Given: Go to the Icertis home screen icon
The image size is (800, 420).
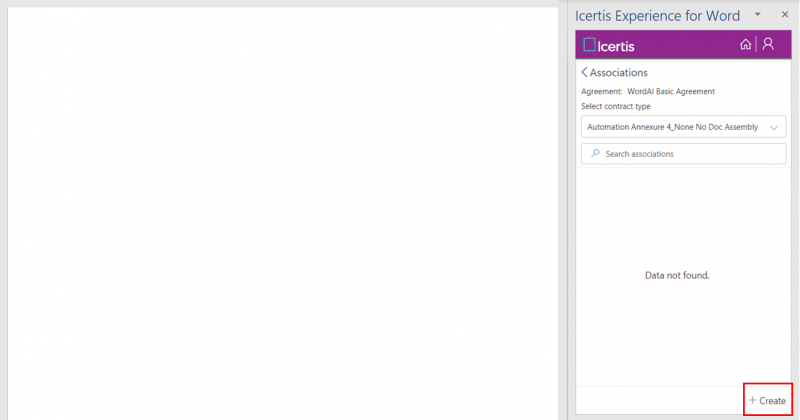Looking at the screenshot, I should 745,44.
